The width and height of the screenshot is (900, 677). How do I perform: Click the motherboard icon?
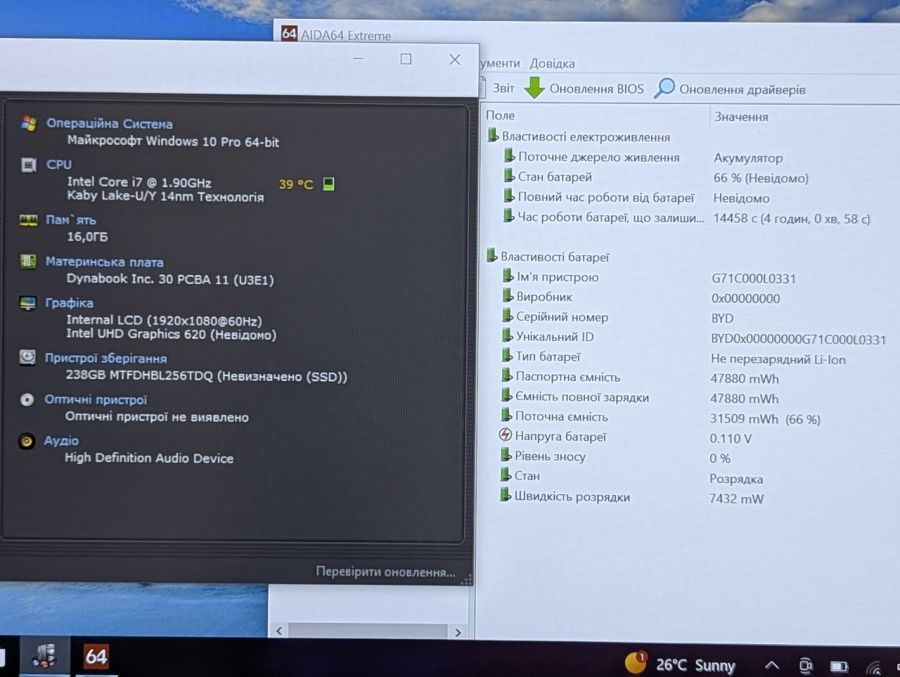[28, 261]
